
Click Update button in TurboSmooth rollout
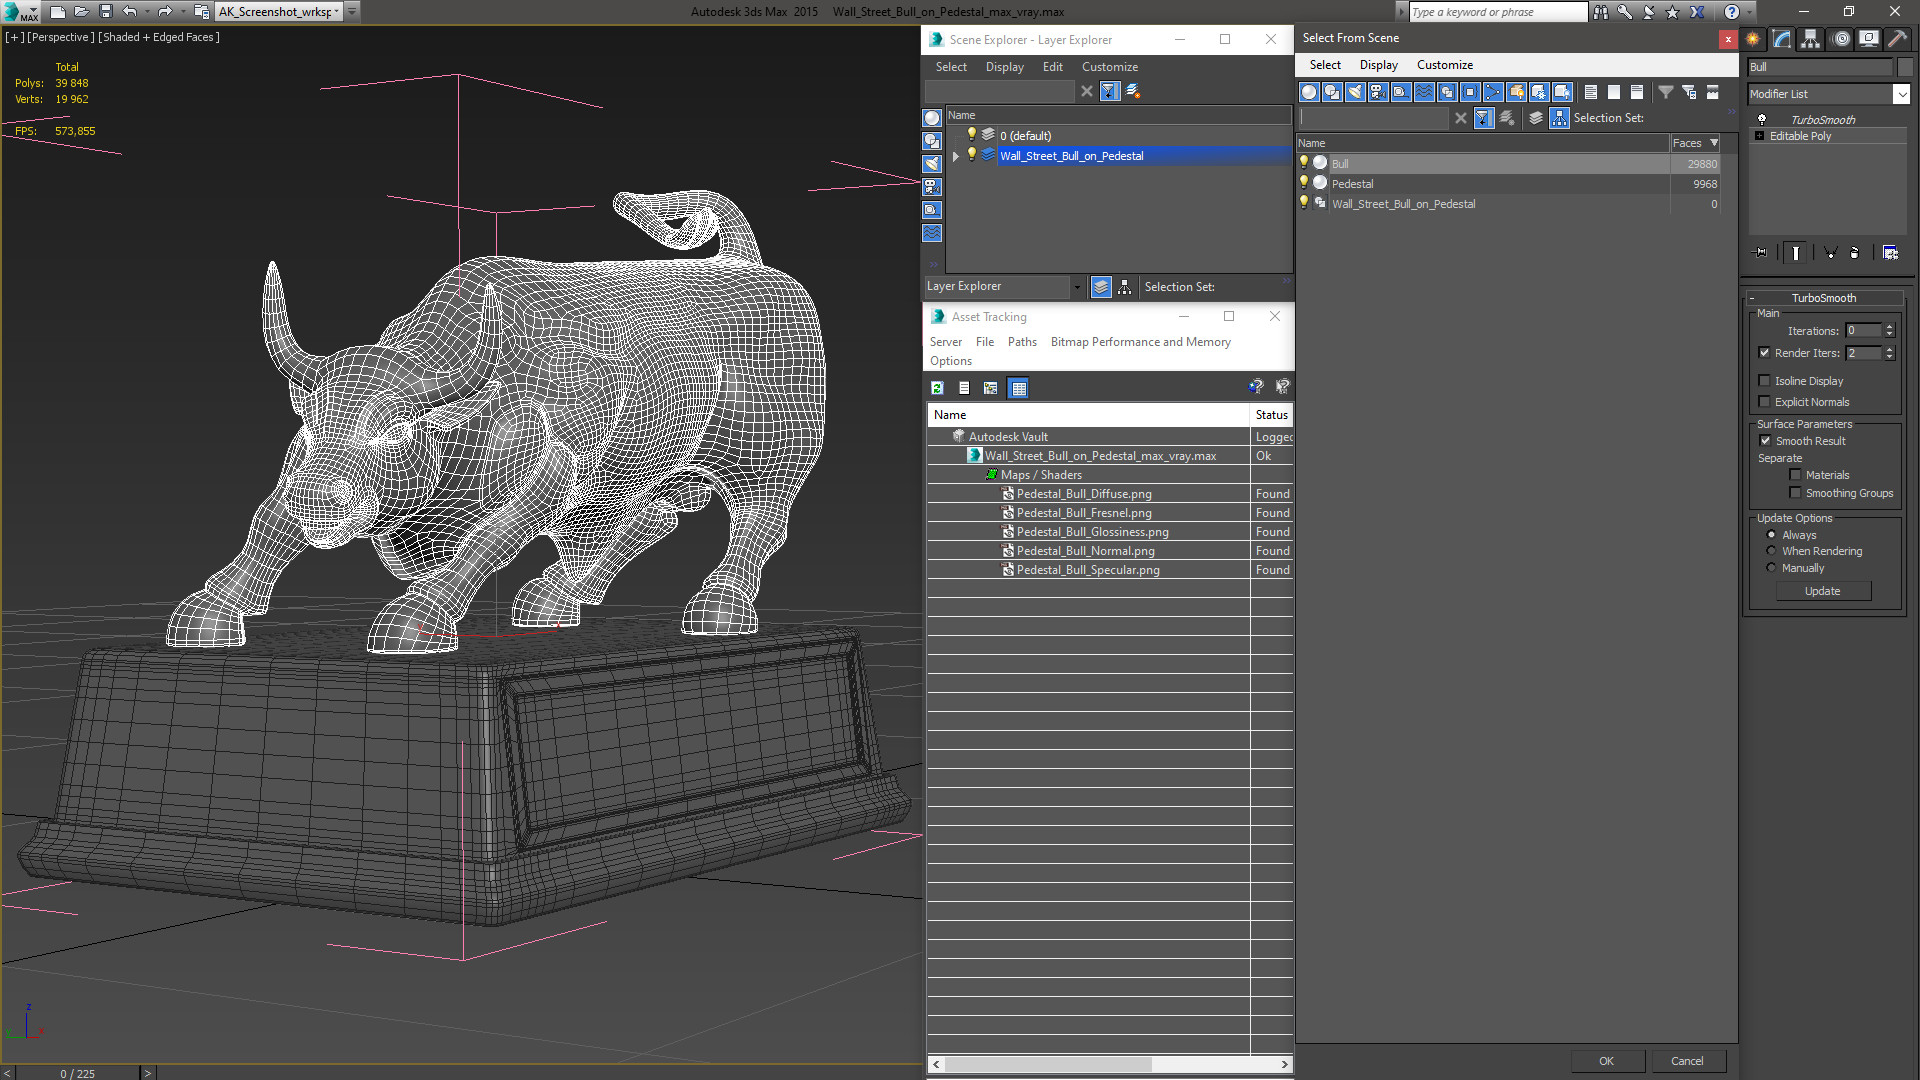pos(1822,591)
